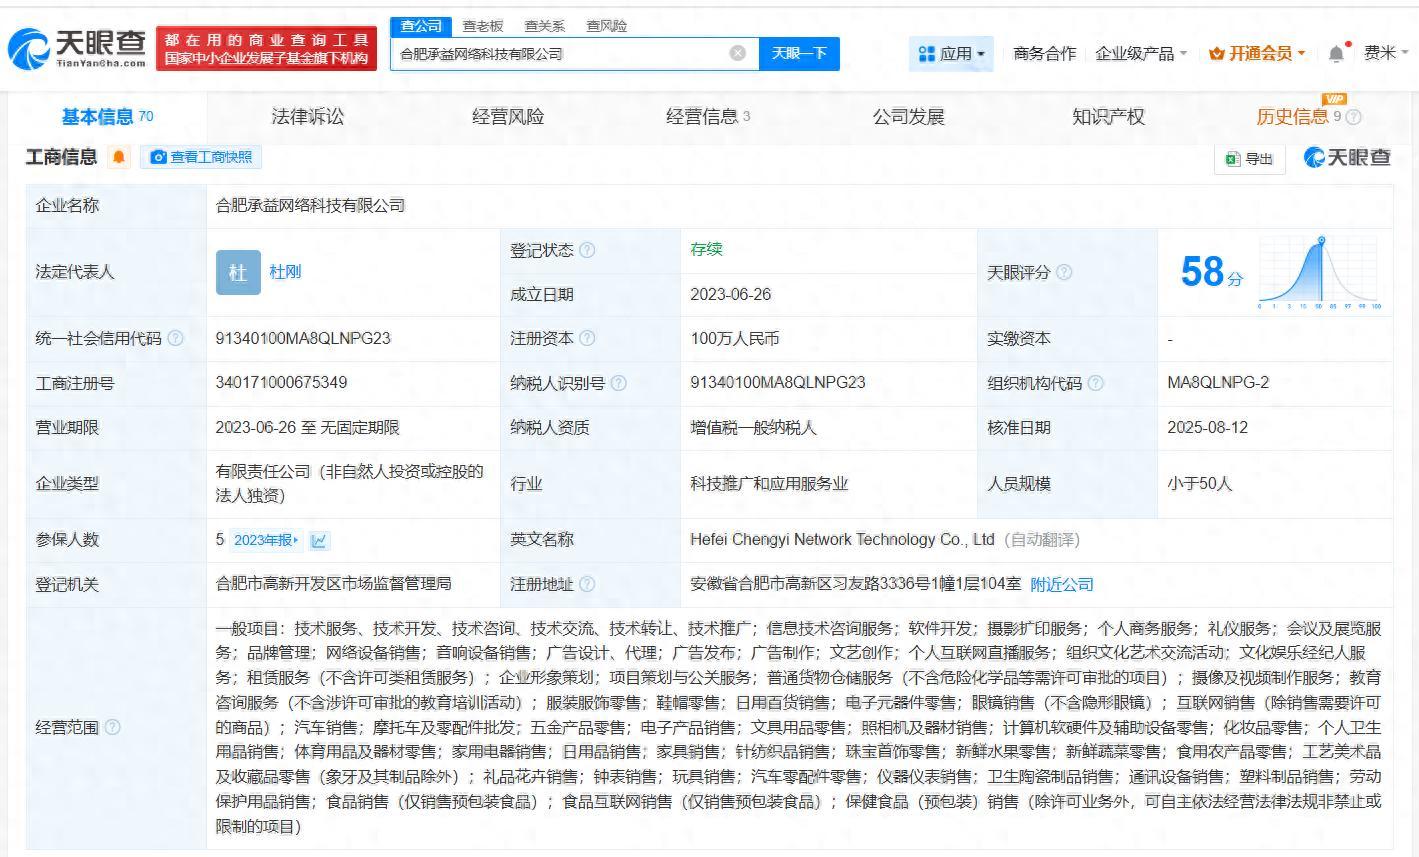Click the 导出 export button
This screenshot has height=857, width=1419.
click(1249, 158)
